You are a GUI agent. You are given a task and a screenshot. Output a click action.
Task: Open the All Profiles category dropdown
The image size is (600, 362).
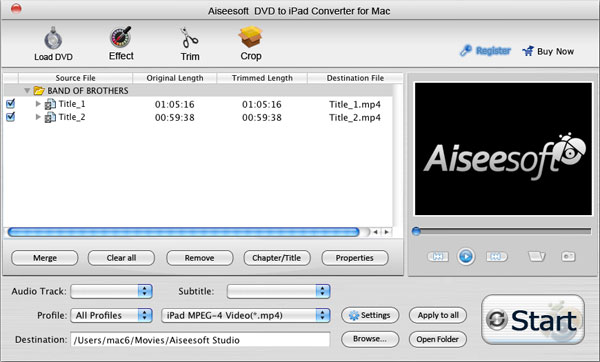tap(111, 315)
